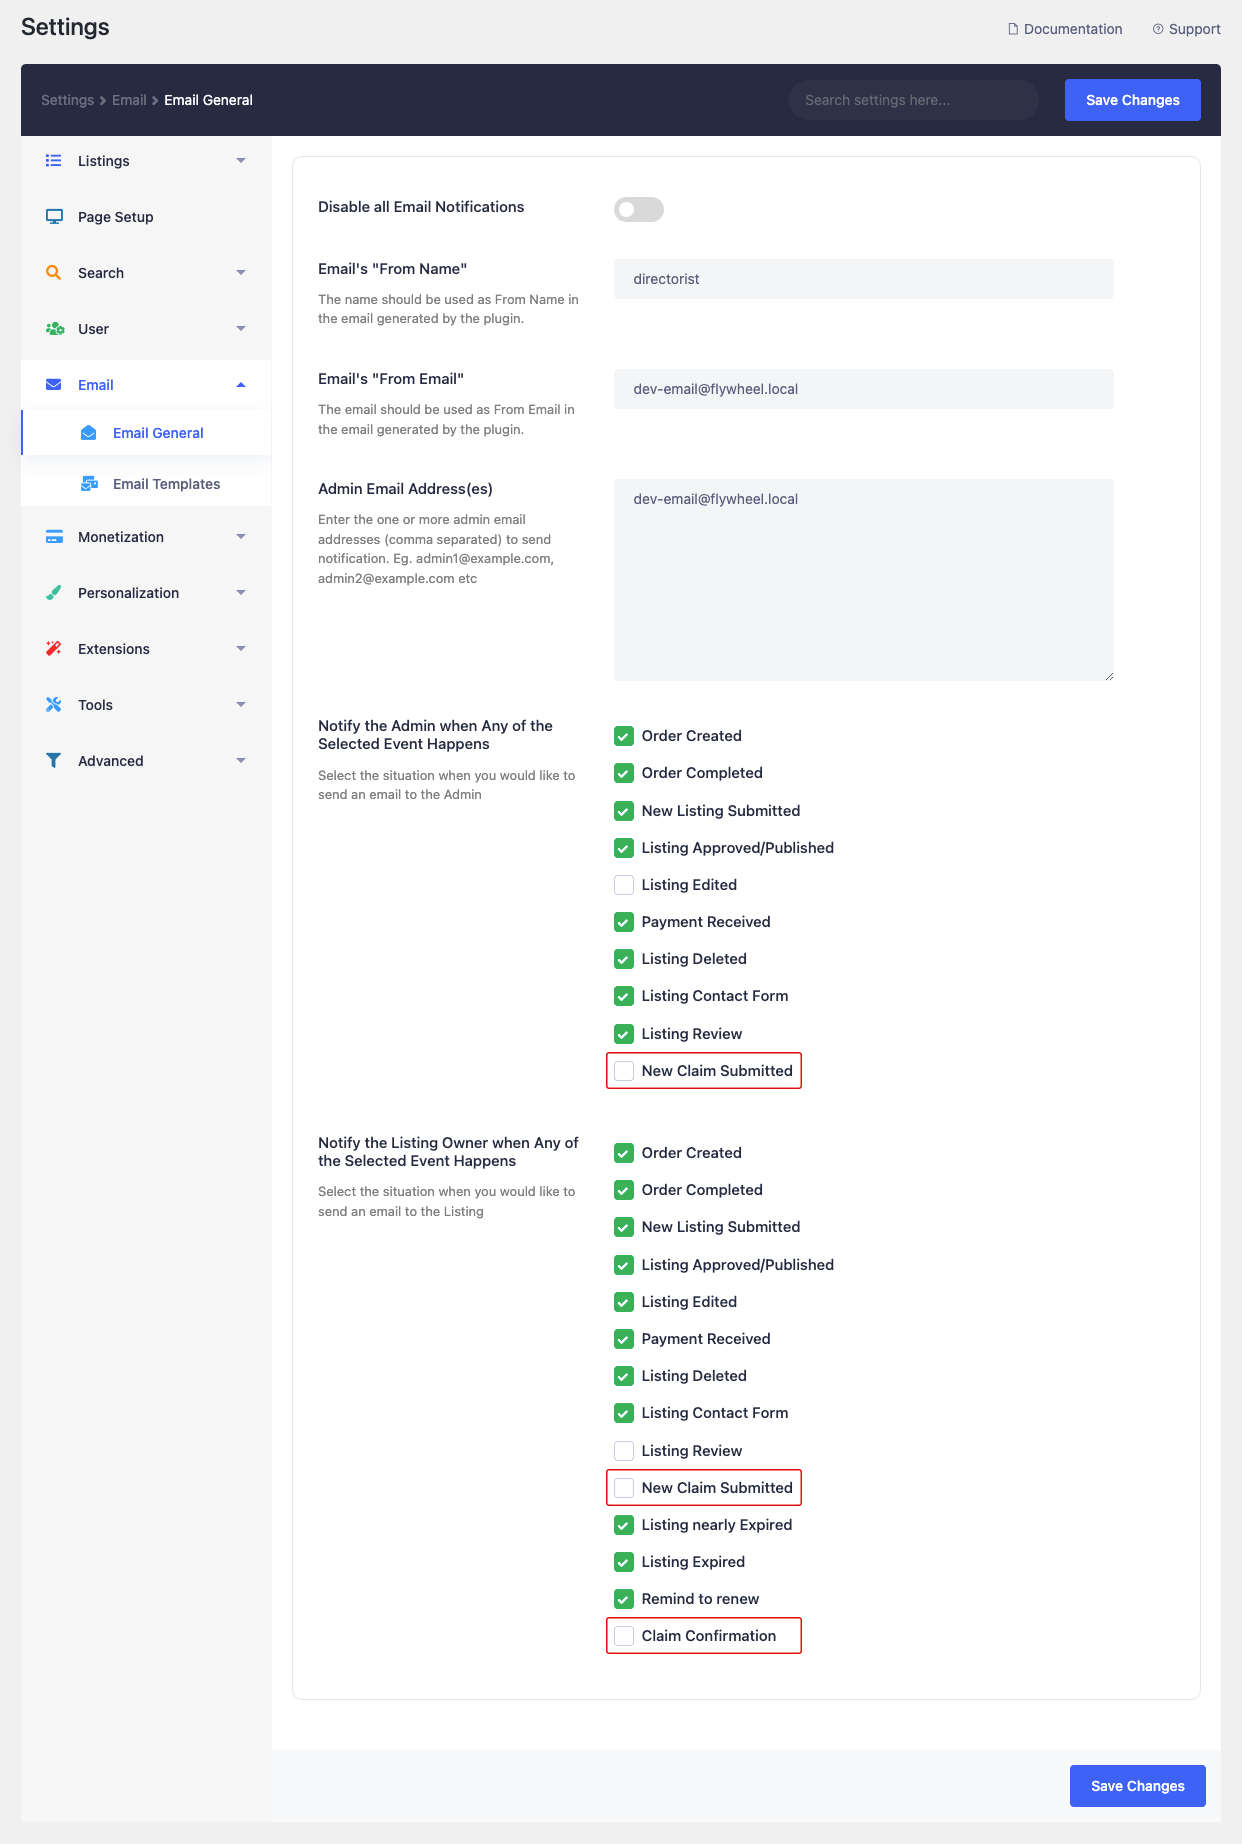Select the Email General submenu item
The image size is (1242, 1844).
pyautogui.click(x=158, y=433)
